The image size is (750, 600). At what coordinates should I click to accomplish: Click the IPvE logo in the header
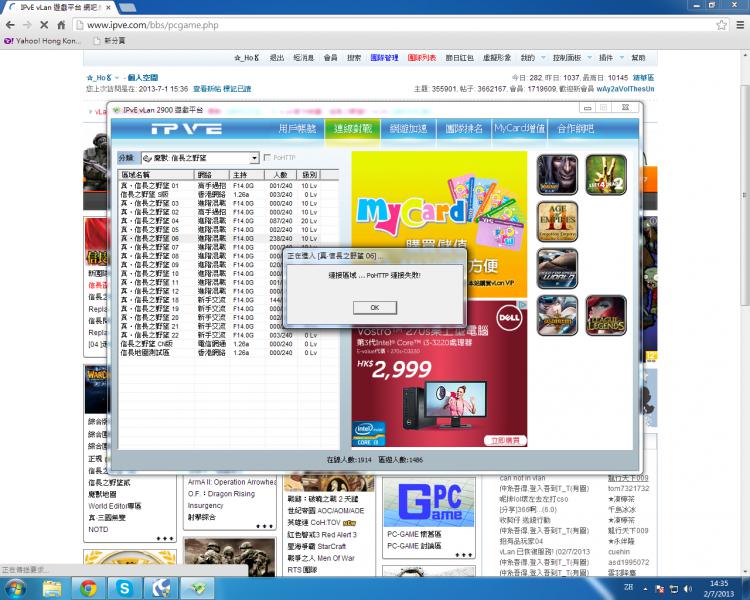click(x=187, y=129)
